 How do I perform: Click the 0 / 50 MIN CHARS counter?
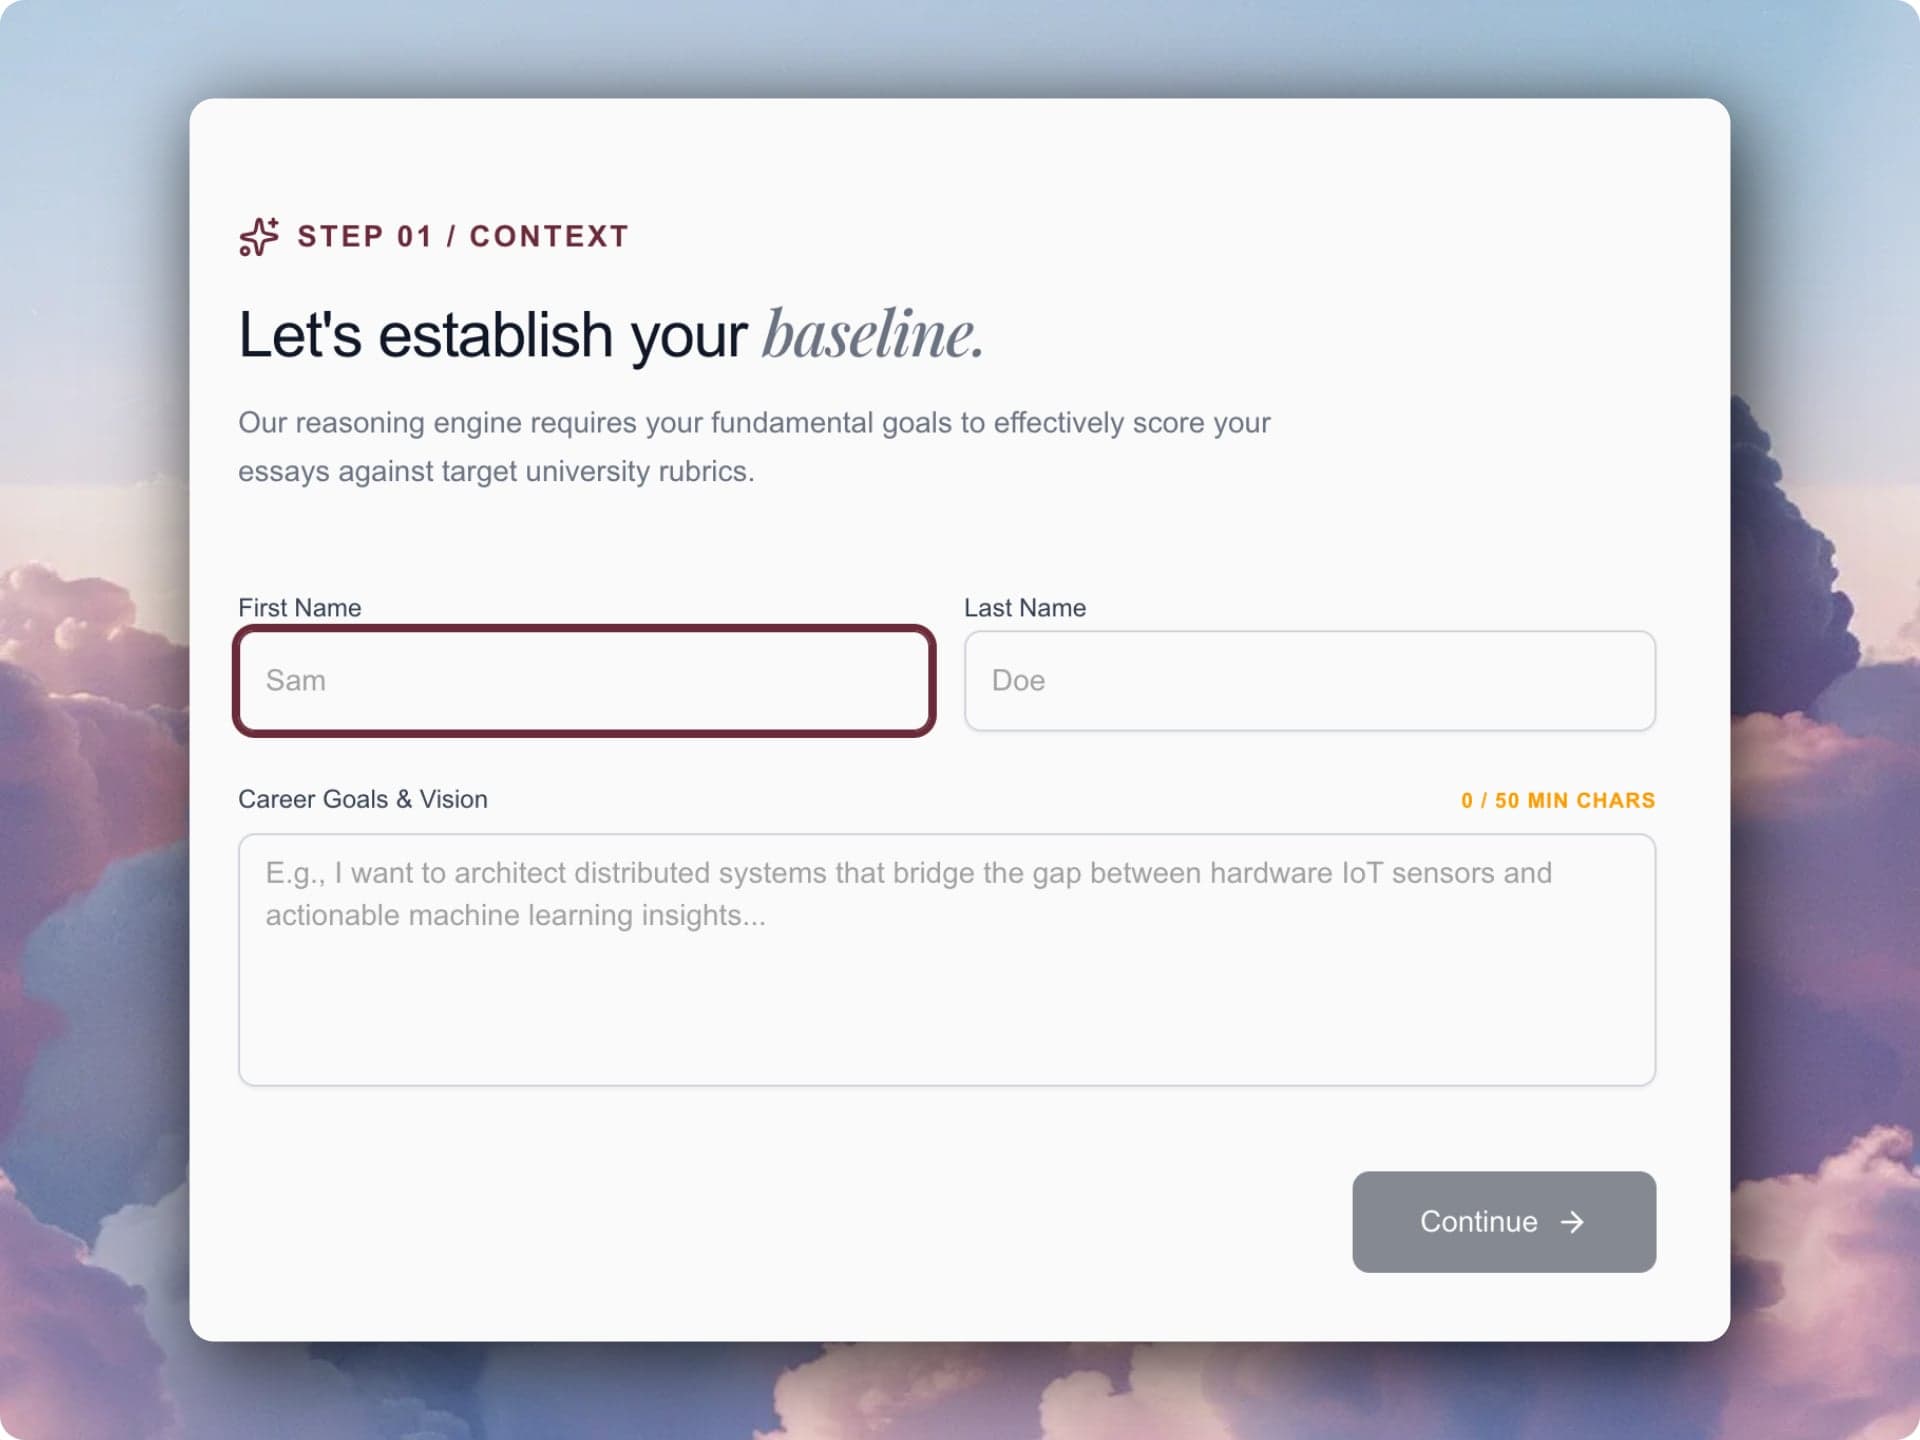point(1557,800)
